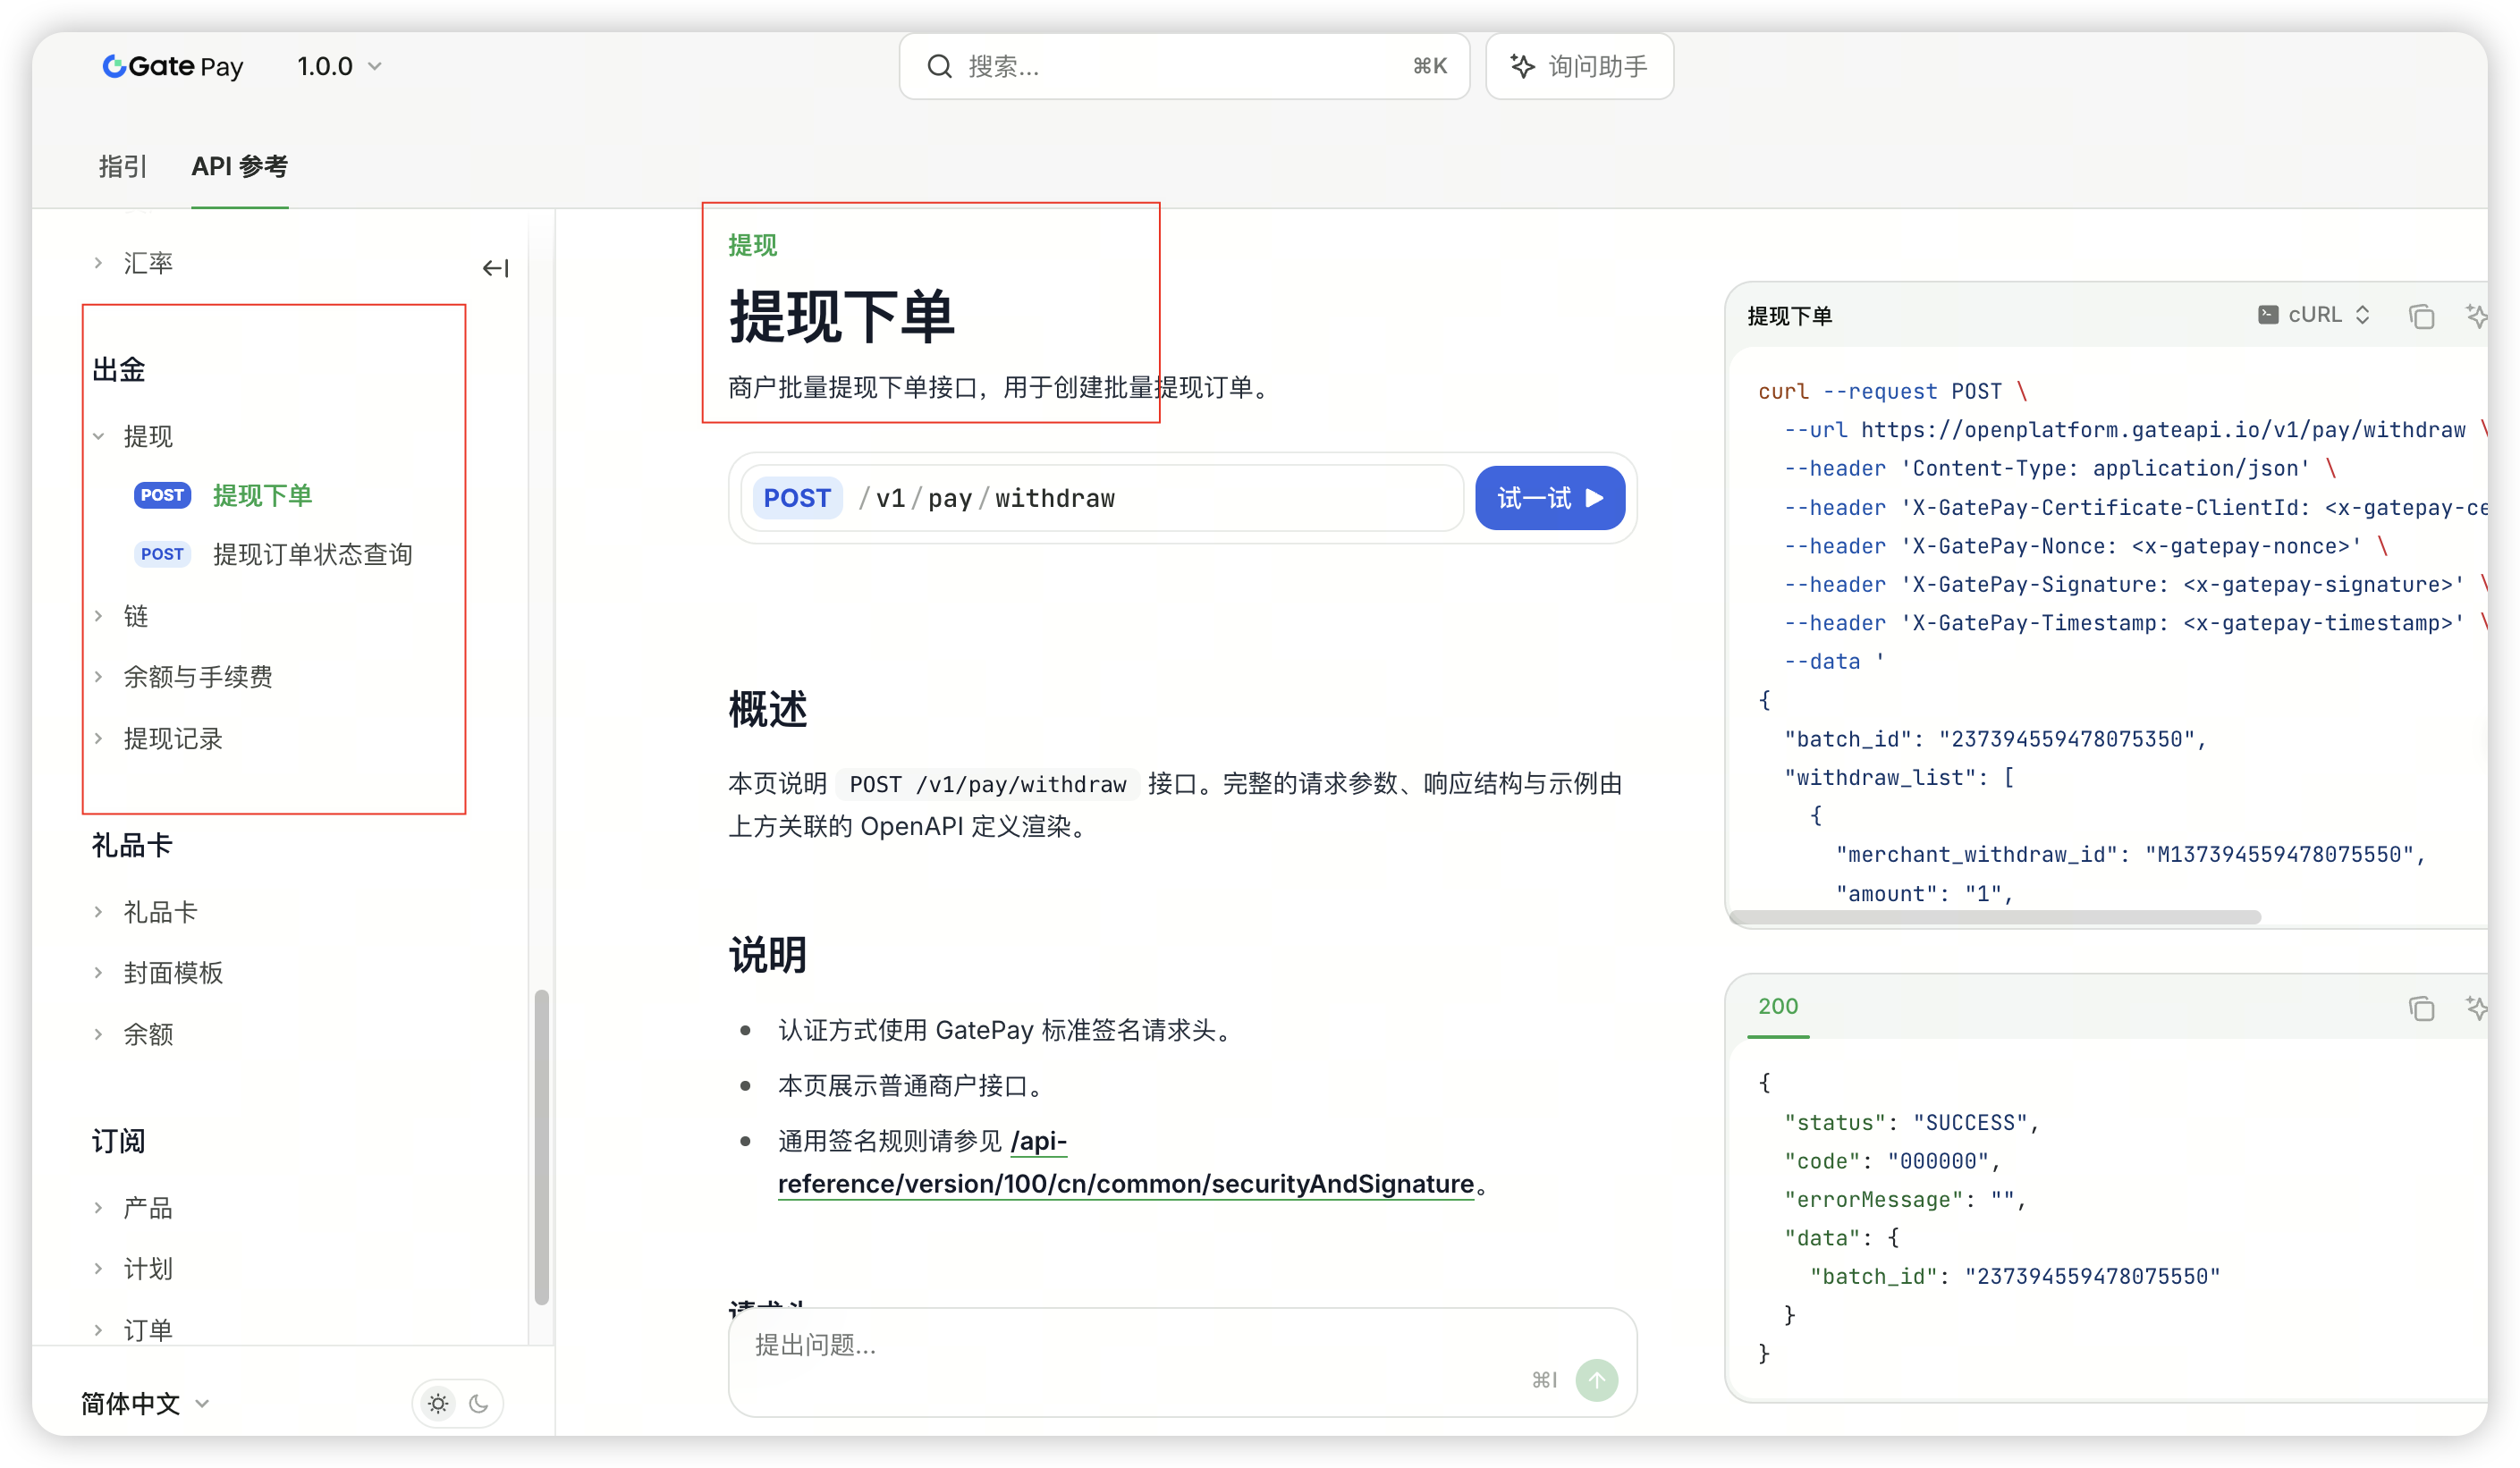
Task: Expand 礼品卡 group under 礼品卡 section
Action: [98, 912]
